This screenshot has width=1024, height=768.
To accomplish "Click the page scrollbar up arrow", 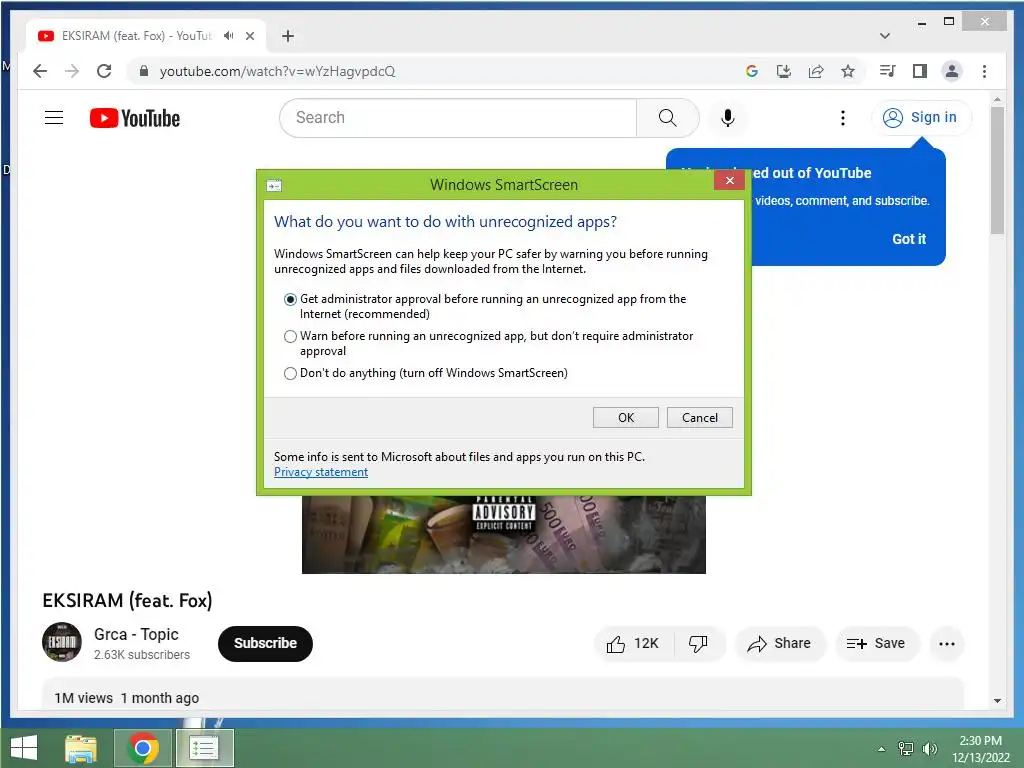I will tap(997, 100).
